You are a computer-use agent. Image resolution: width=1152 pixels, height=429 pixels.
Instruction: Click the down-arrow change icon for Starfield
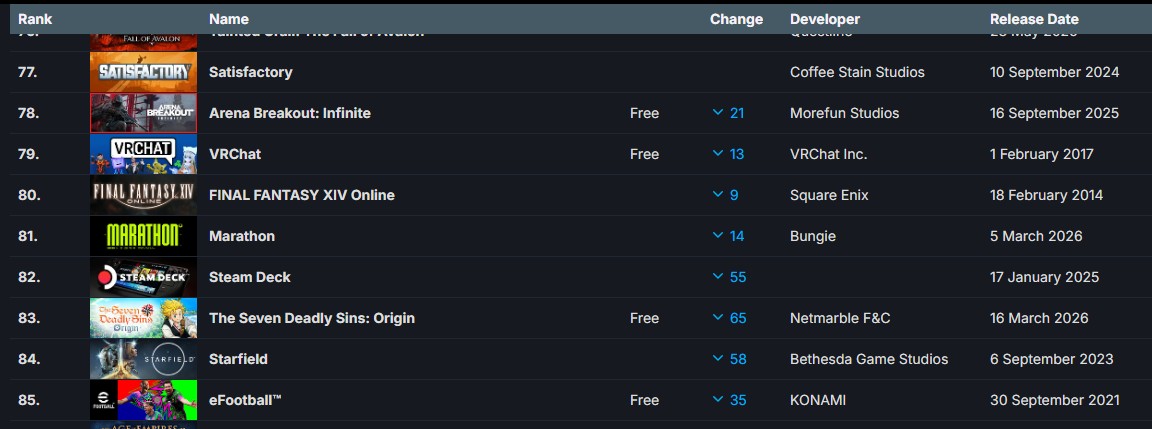tap(718, 360)
